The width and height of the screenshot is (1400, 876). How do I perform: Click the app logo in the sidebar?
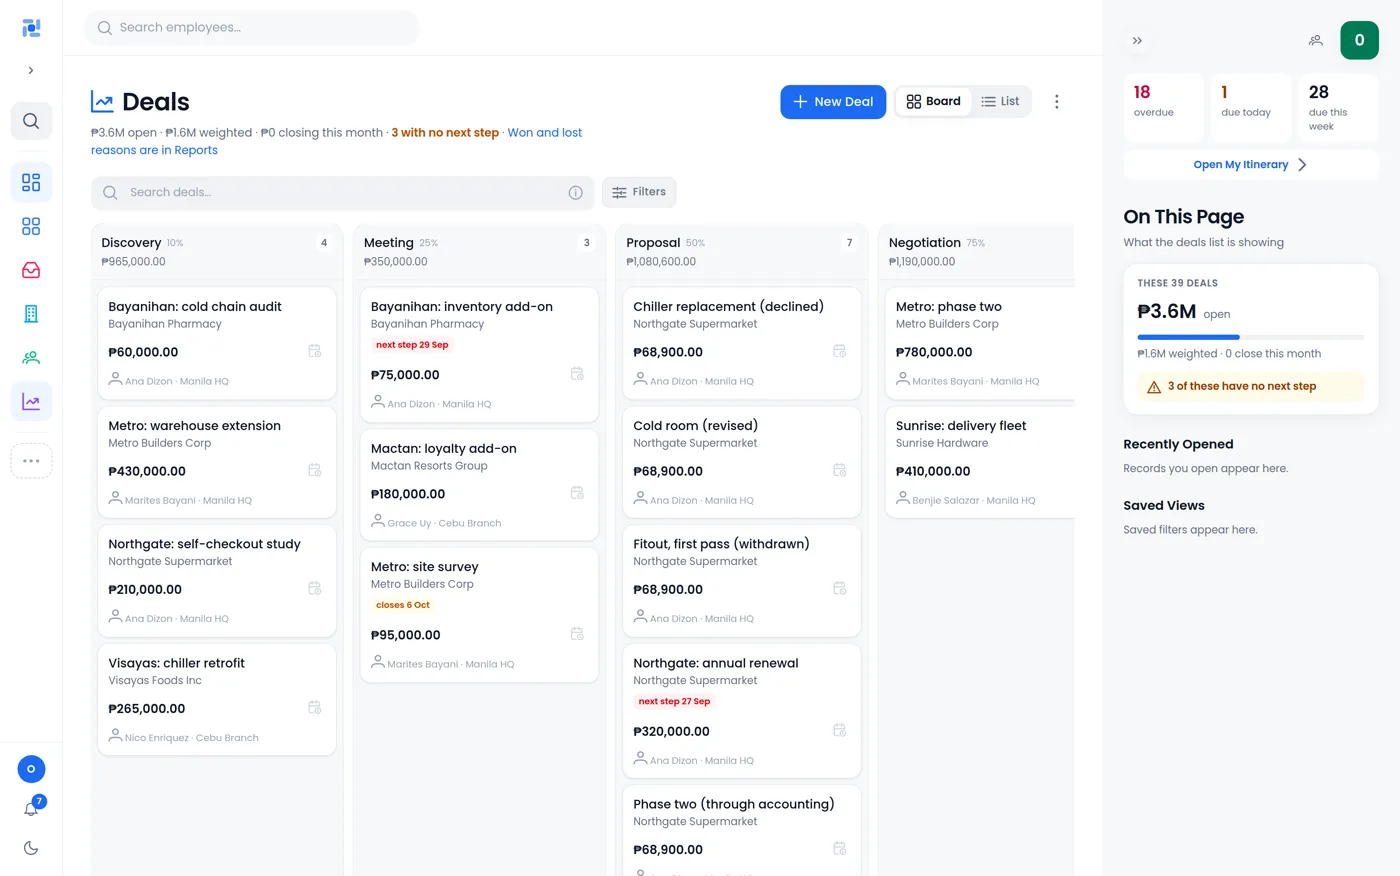point(31,28)
